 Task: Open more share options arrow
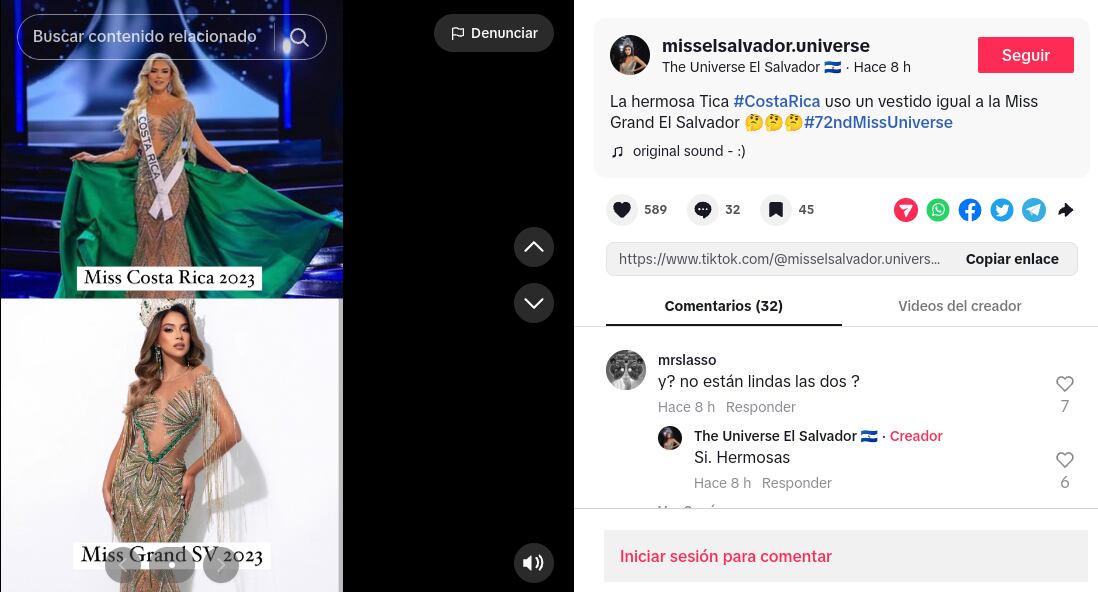click(x=1066, y=209)
